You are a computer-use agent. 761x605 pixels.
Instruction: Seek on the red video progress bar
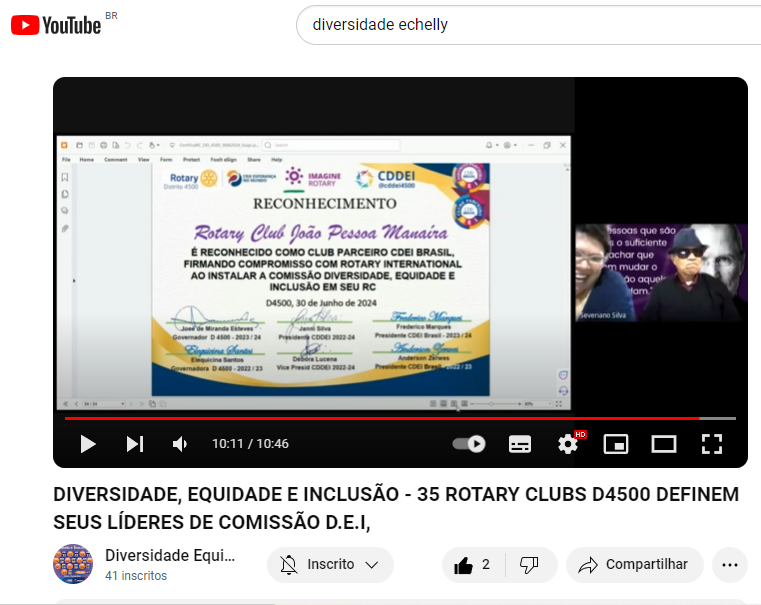tap(400, 418)
